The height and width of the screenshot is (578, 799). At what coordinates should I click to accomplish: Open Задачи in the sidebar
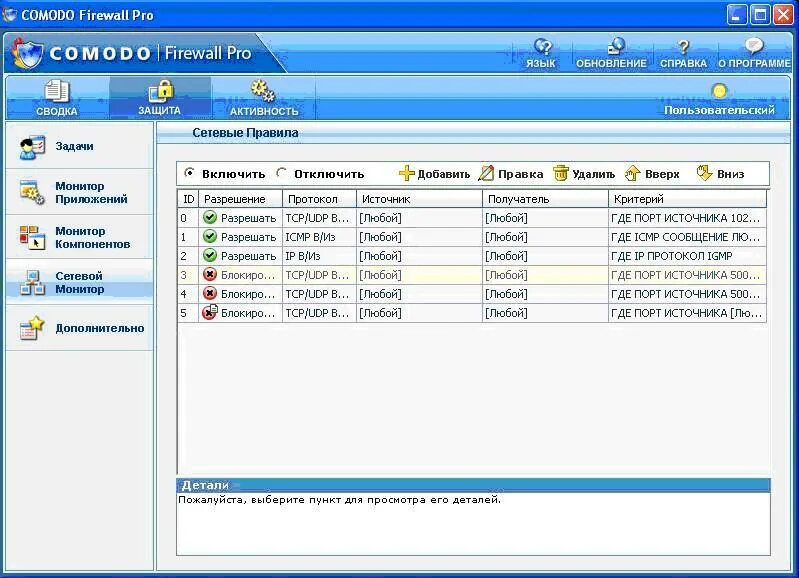pos(79,146)
